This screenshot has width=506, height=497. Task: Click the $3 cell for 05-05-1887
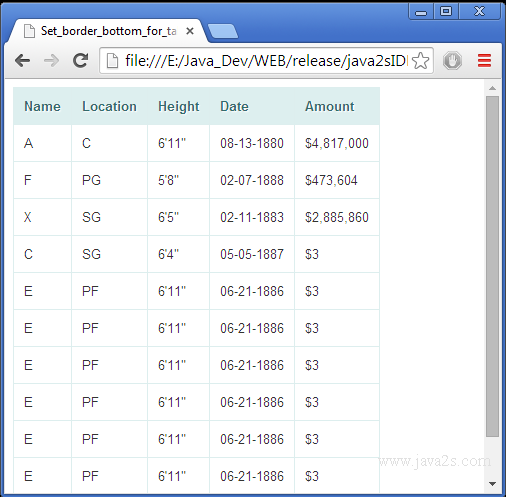tap(337, 254)
